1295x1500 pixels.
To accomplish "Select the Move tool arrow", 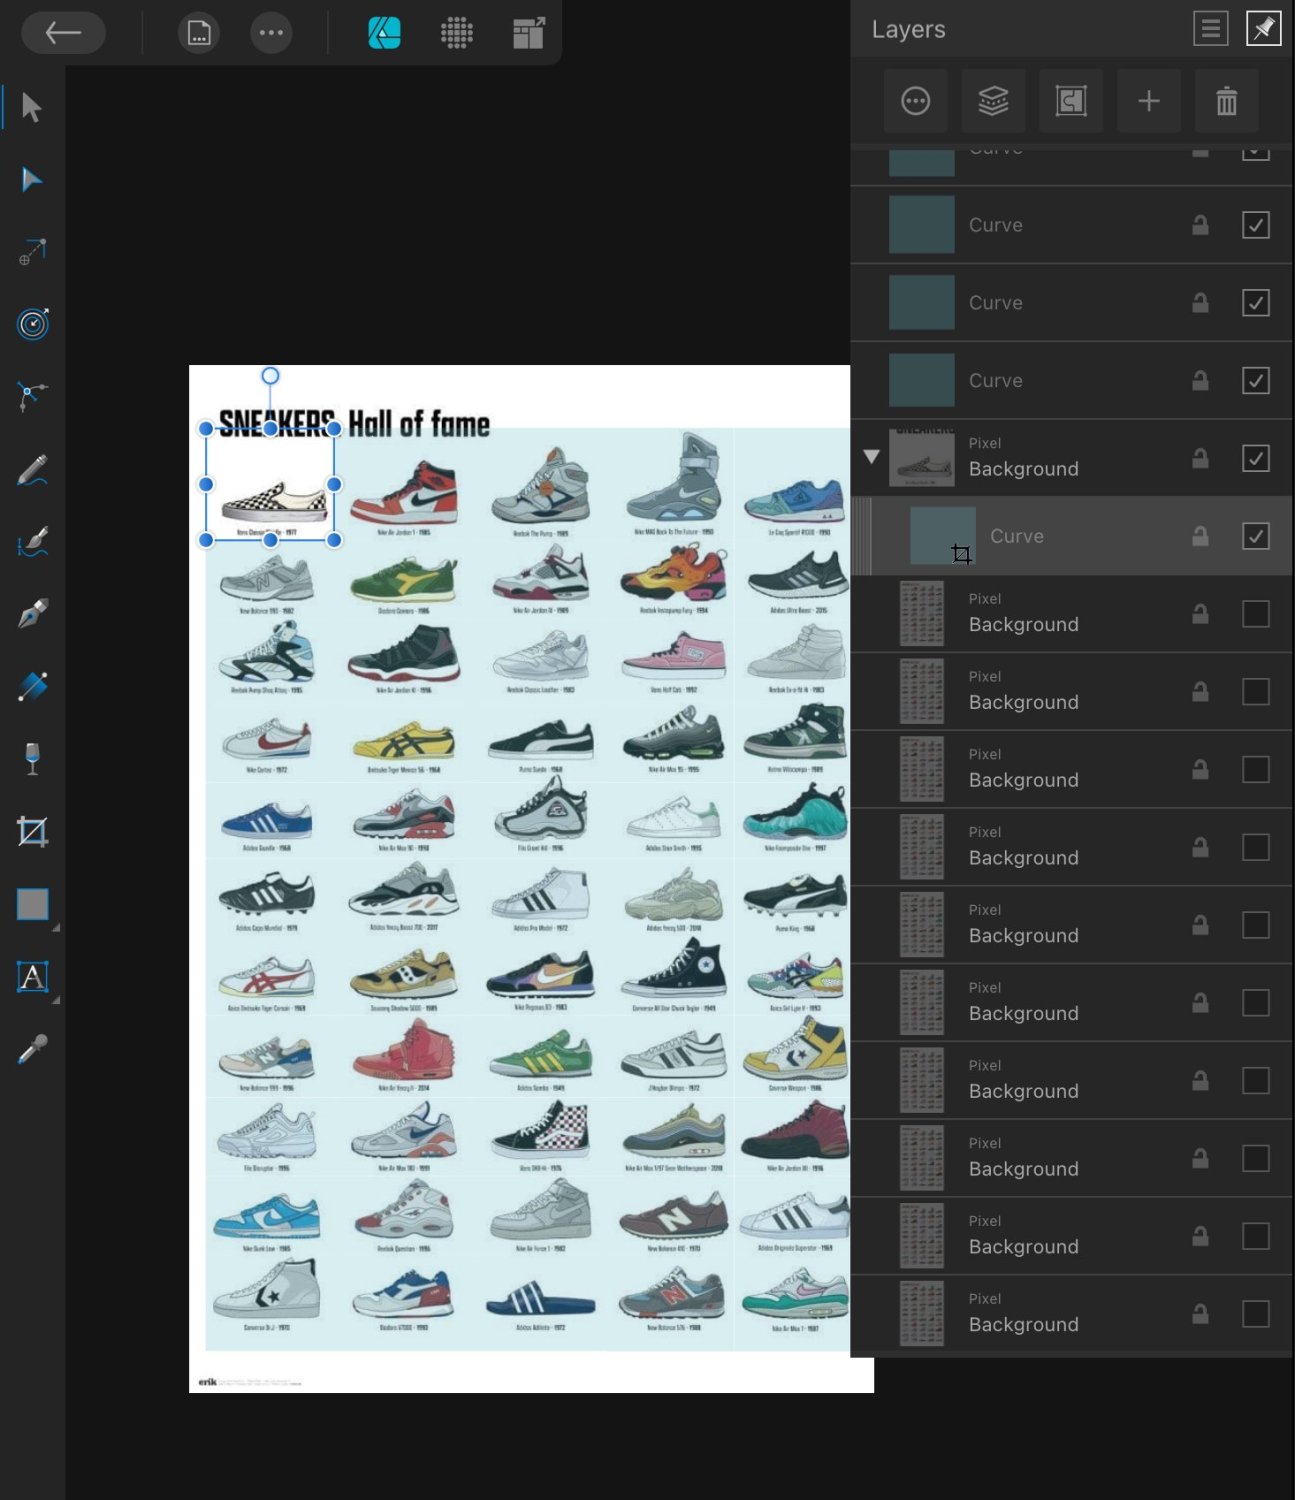I will click(x=32, y=107).
